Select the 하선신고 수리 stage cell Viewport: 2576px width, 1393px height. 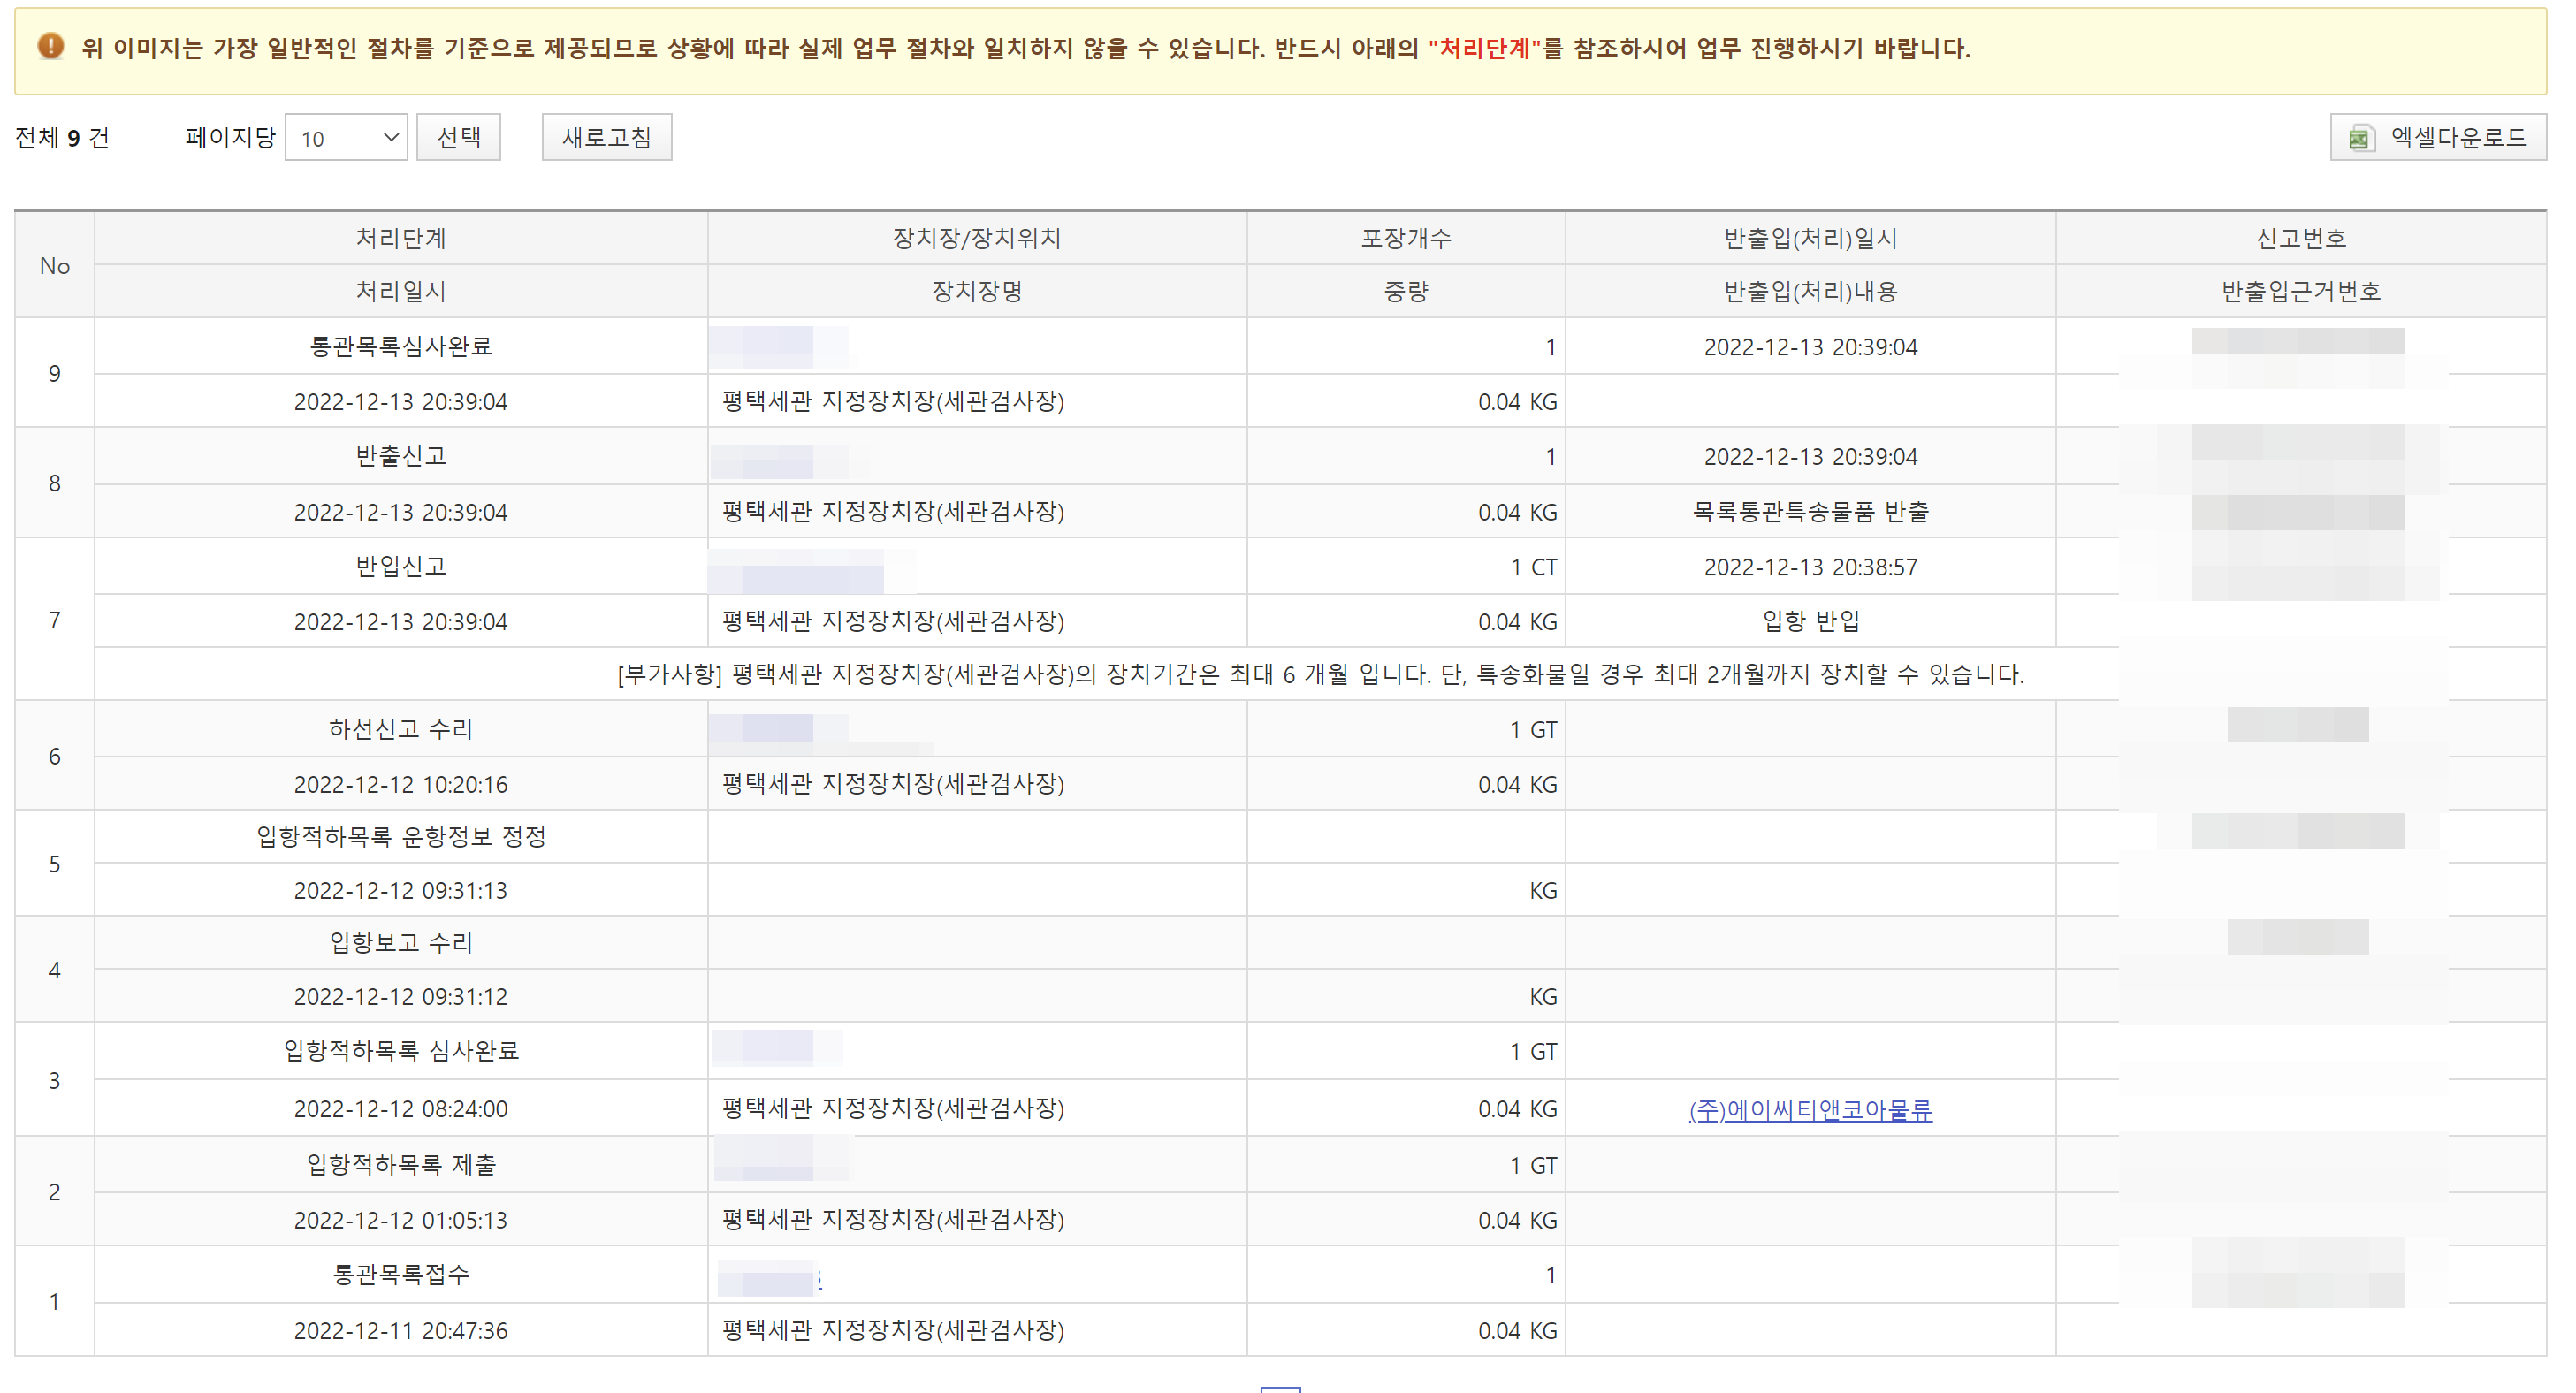[x=400, y=729]
